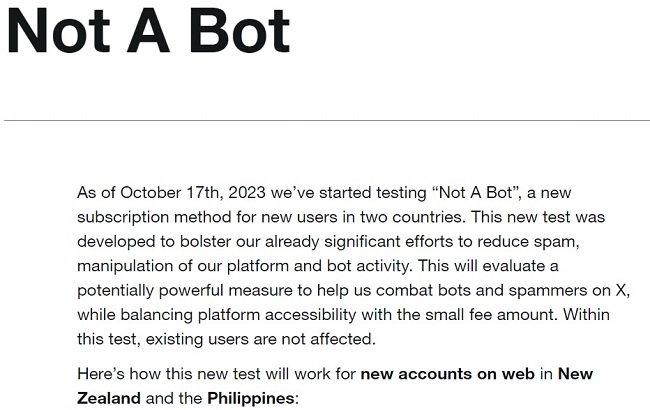Click the "Not A Bot" page heading
Viewport: 650px width, 410px height.
148,32
